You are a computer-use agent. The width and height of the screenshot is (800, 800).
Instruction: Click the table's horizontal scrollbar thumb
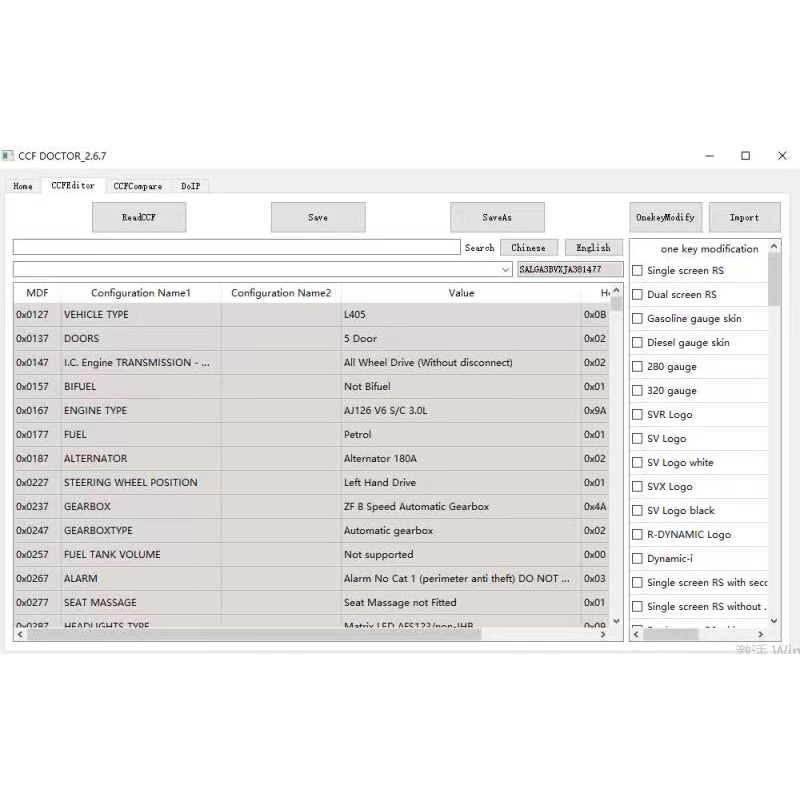click(254, 634)
